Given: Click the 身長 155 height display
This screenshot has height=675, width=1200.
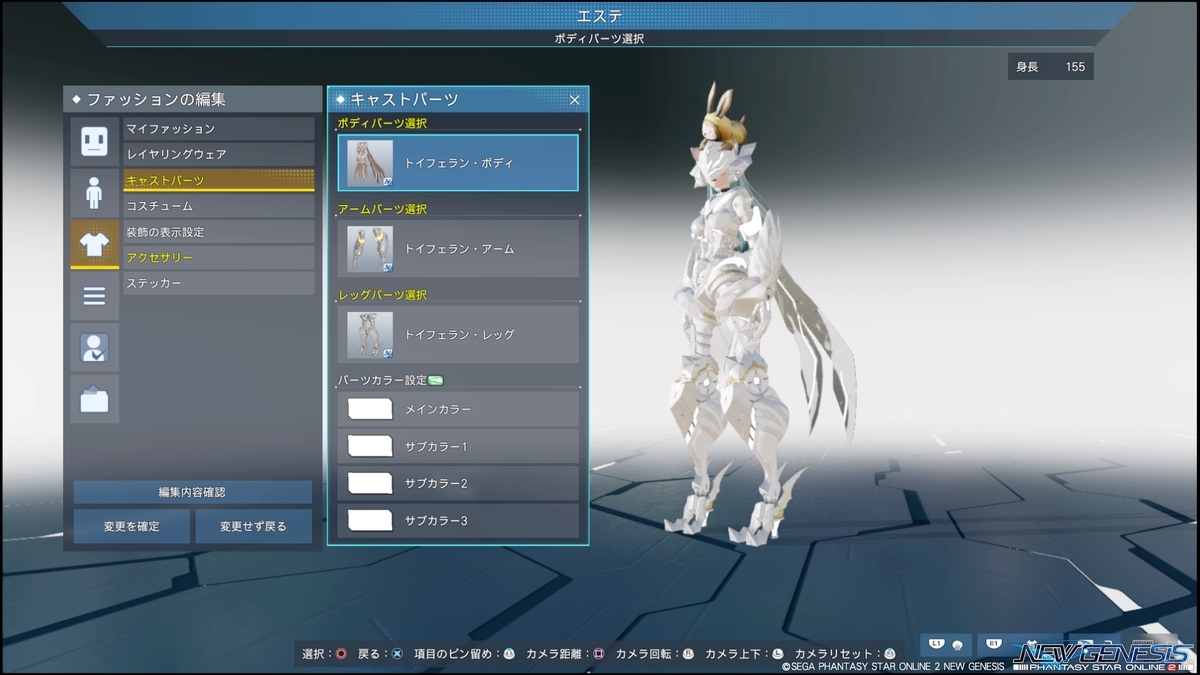Looking at the screenshot, I should coord(1050,67).
